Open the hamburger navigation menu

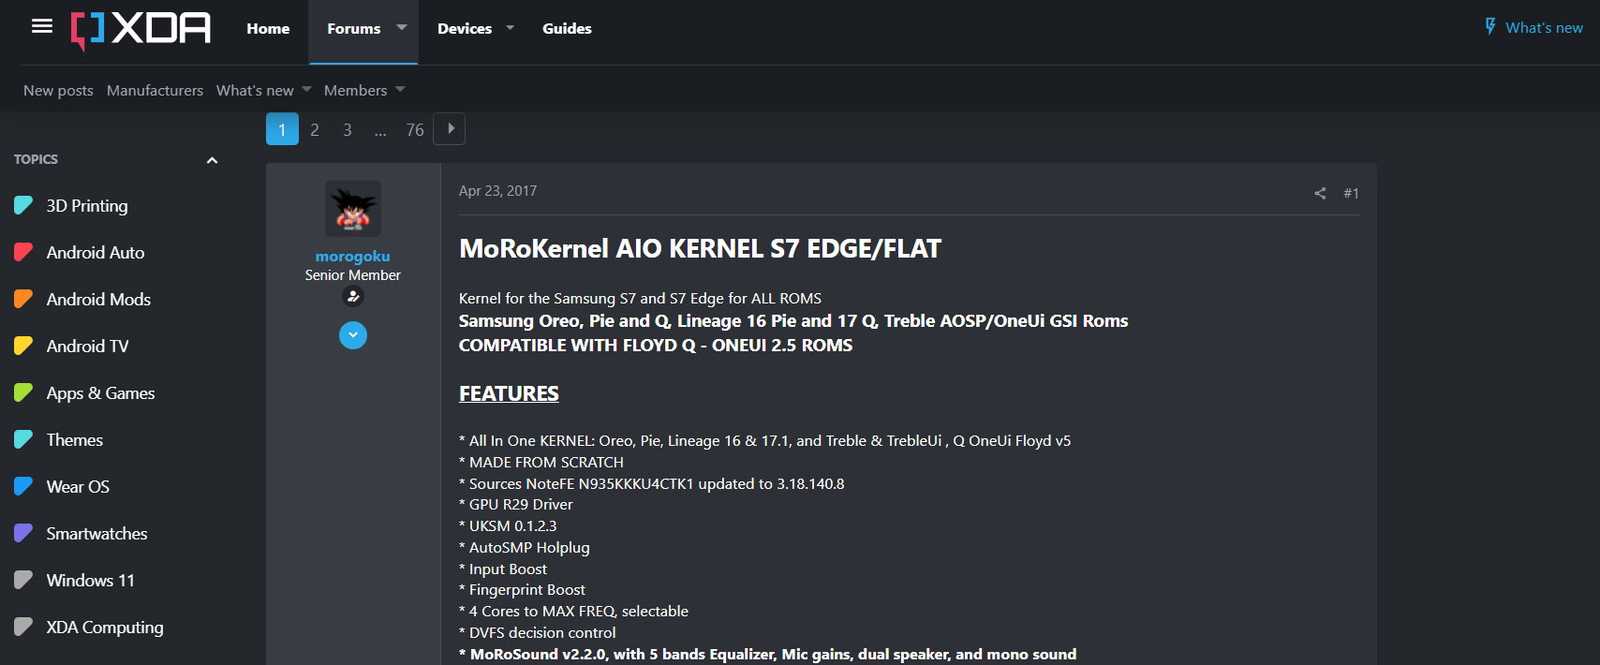[42, 27]
